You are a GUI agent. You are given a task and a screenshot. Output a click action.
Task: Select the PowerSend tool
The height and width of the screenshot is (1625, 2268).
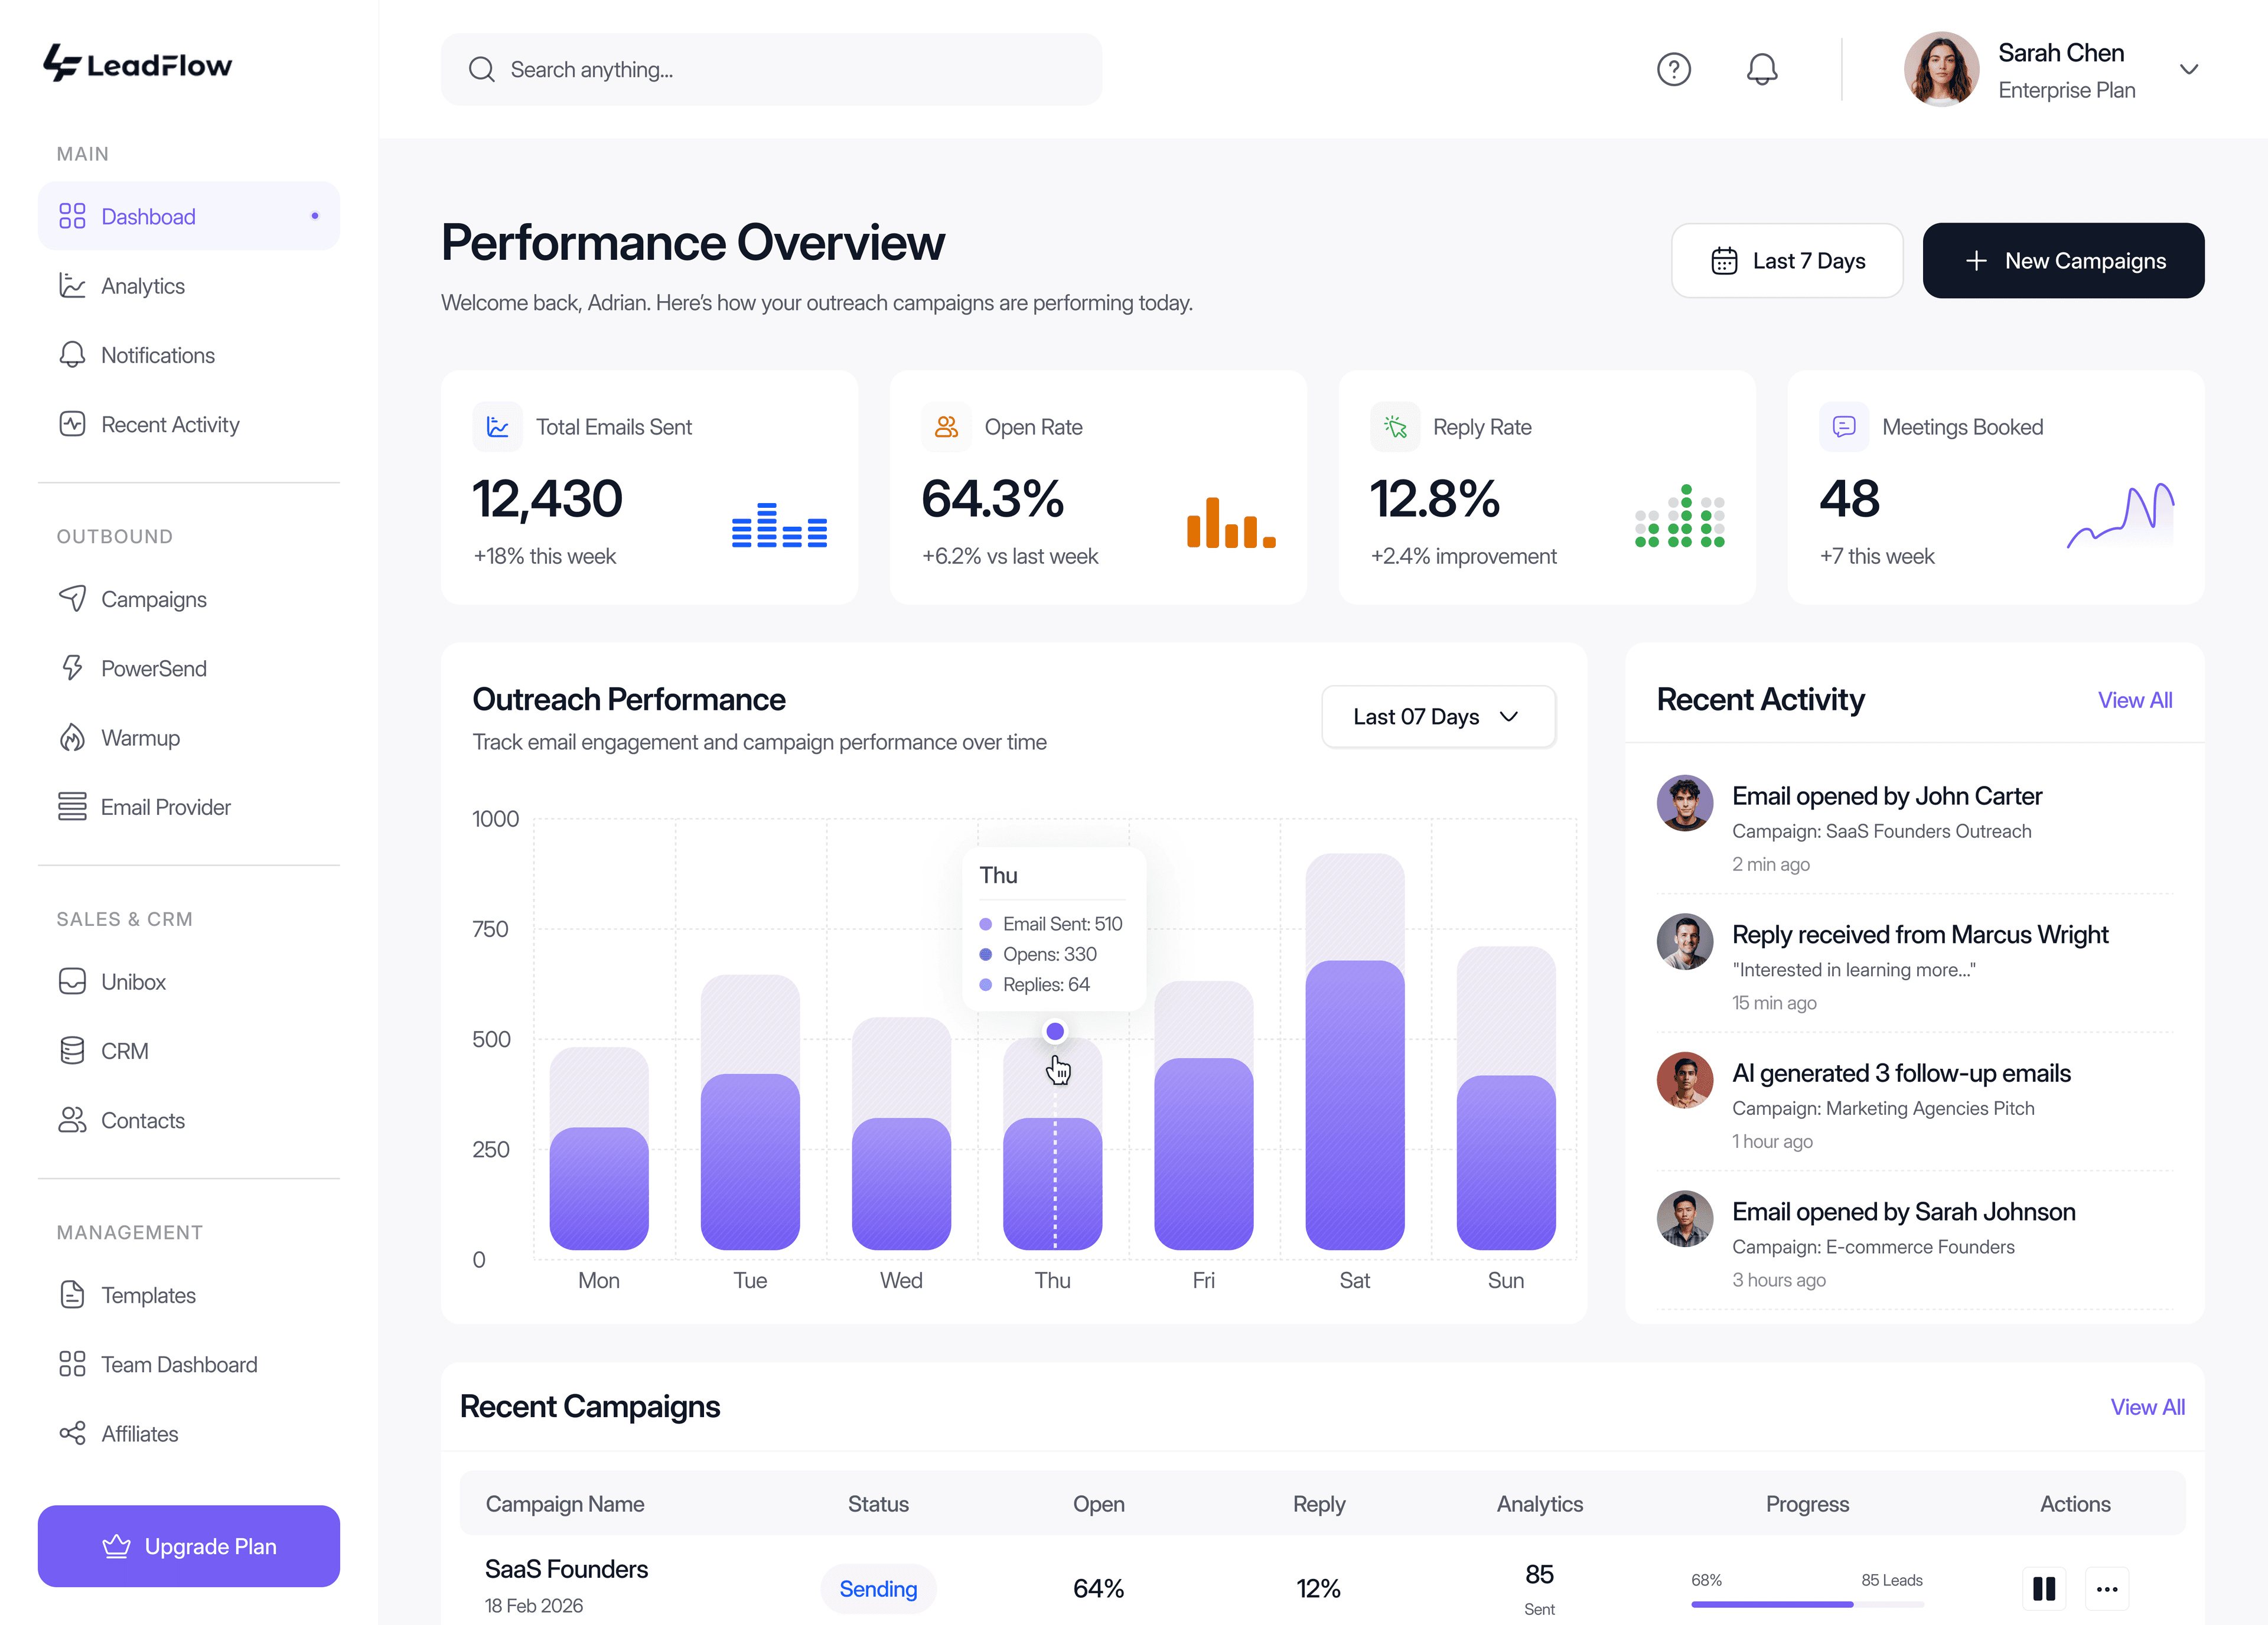(153, 668)
